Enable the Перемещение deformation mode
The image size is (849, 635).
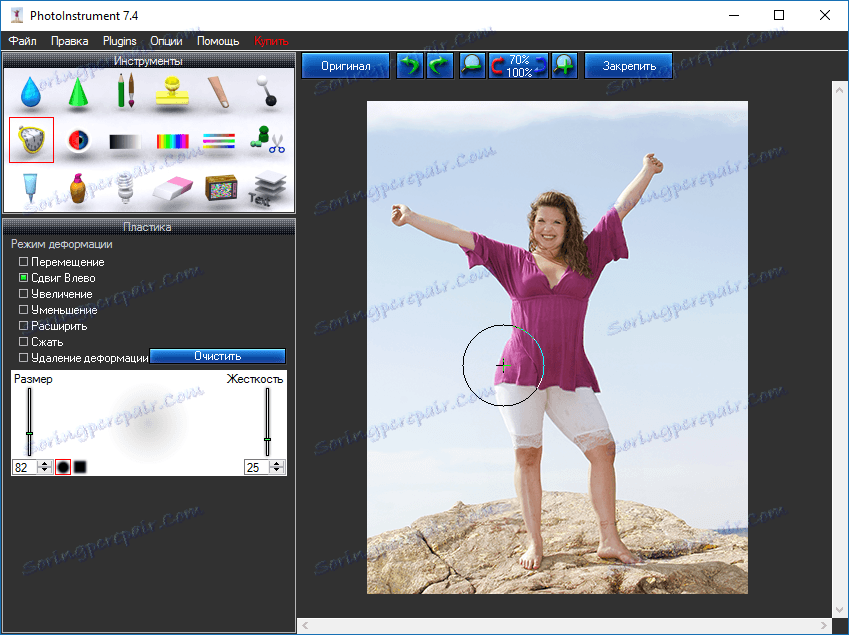[x=22, y=261]
